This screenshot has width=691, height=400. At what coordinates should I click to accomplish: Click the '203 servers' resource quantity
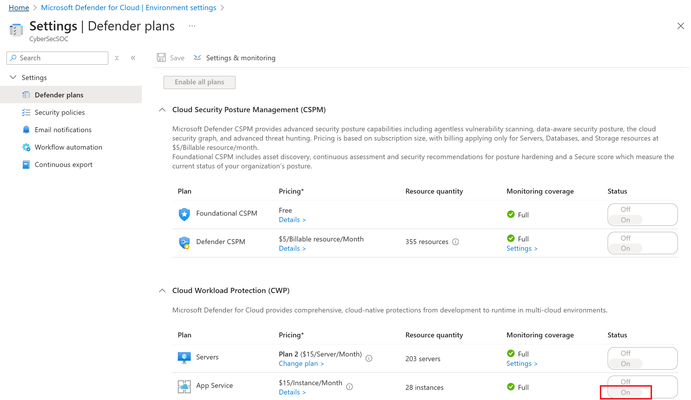pos(423,359)
